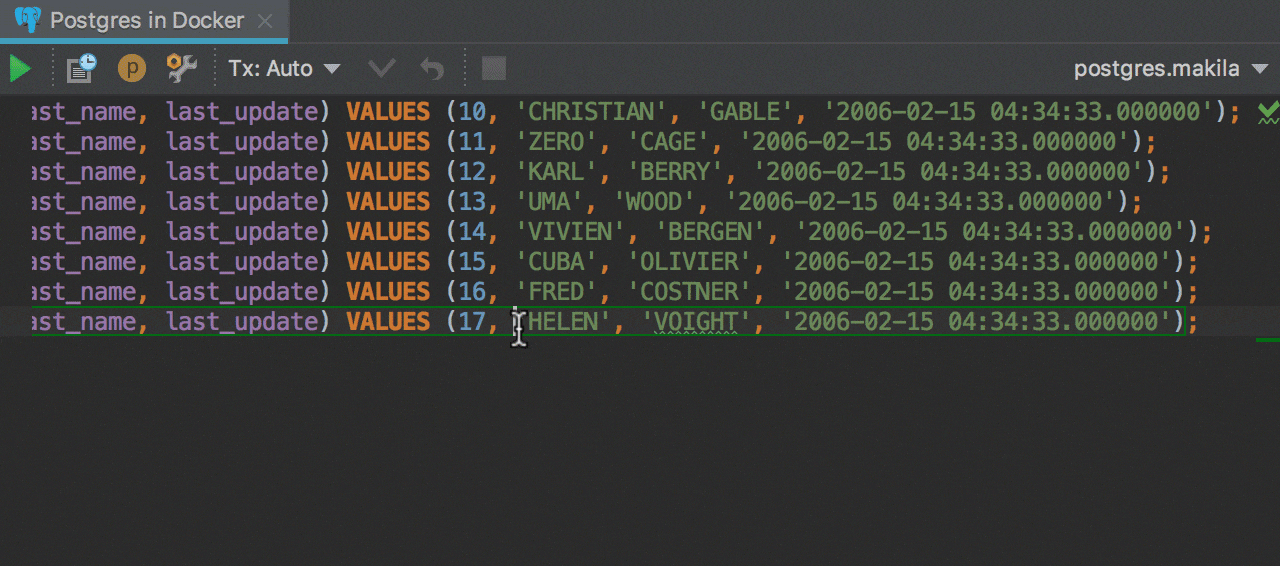Click the 'CHRISTIAN' string in the first row
1280x566 pixels.
[x=589, y=112]
